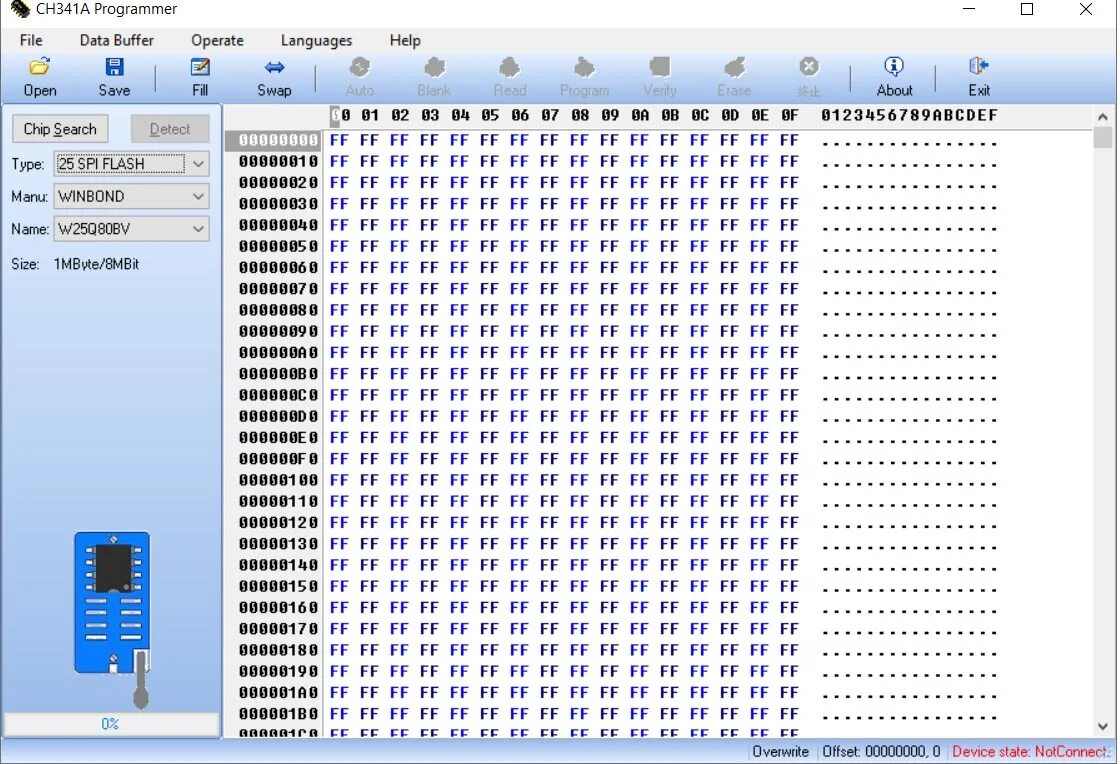Erase chip using Erase icon
The width and height of the screenshot is (1120, 764).
(734, 77)
